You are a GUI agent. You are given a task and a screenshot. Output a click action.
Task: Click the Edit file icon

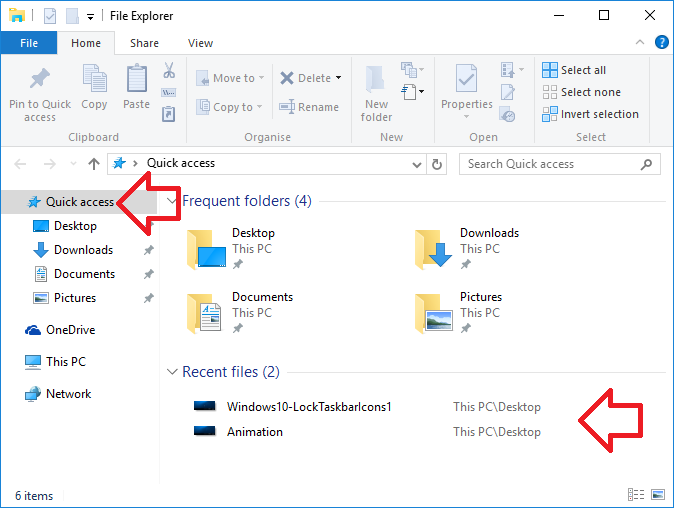(x=508, y=92)
